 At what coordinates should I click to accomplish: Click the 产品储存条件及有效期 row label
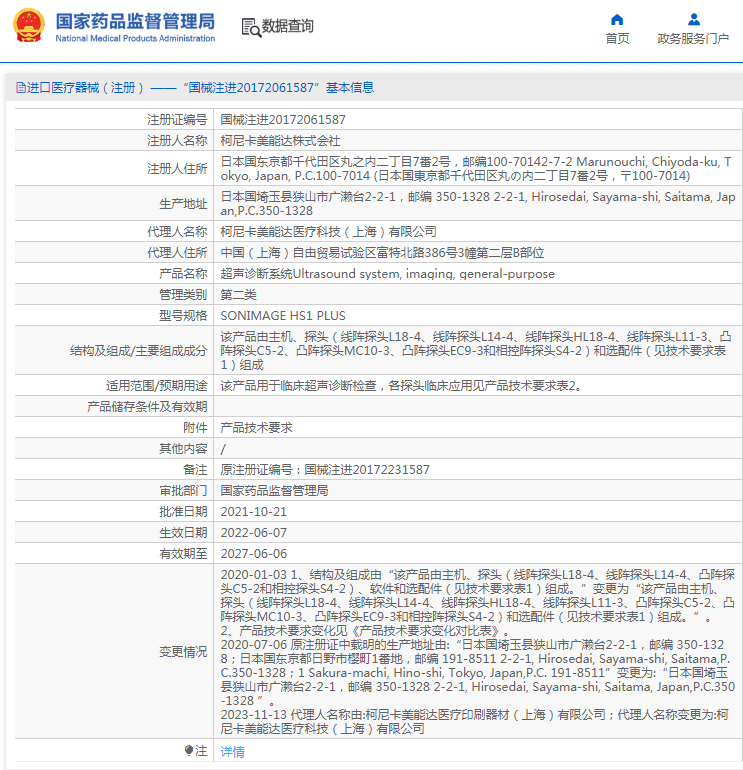pyautogui.click(x=147, y=407)
